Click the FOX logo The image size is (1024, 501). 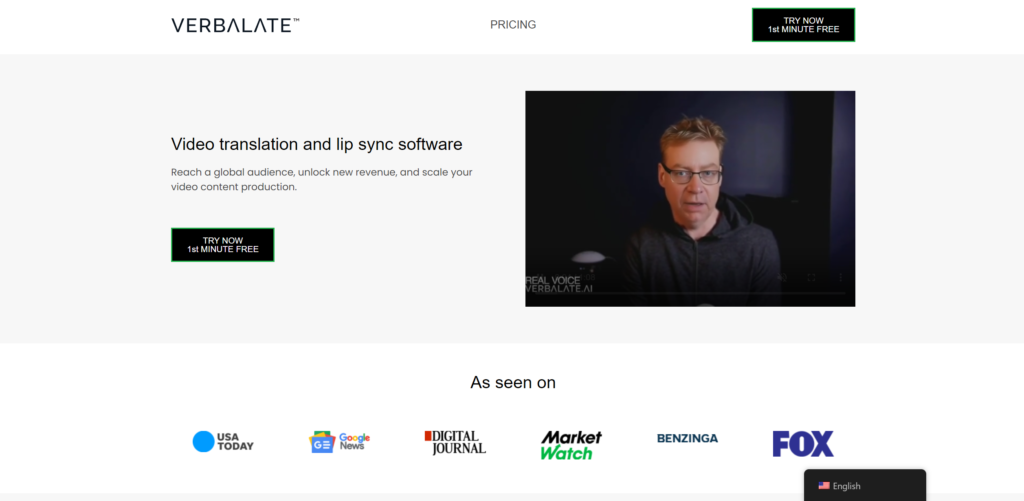(802, 444)
